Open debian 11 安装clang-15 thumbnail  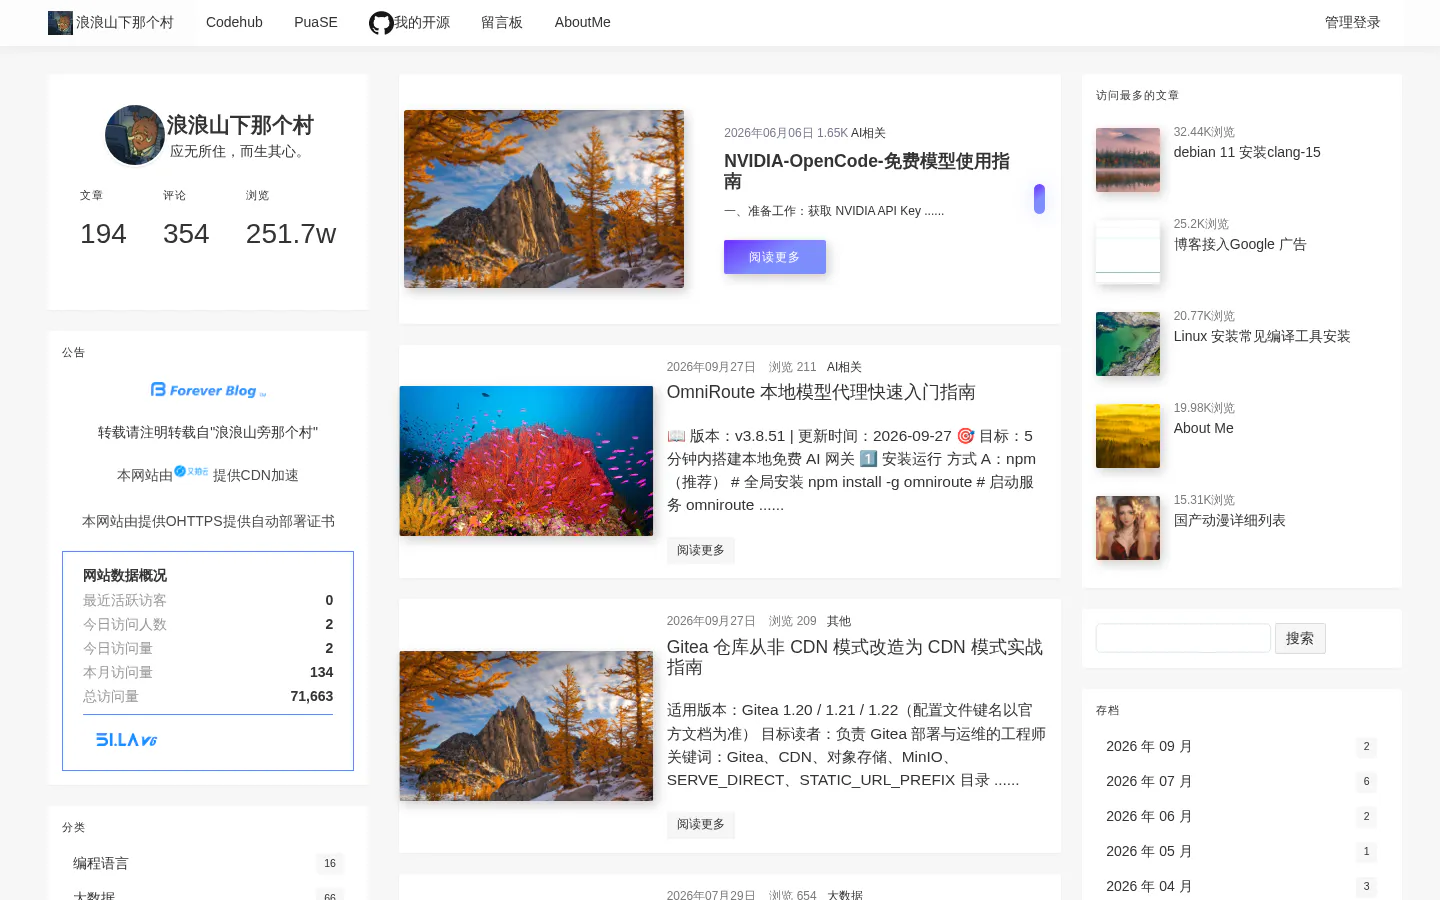(1128, 160)
